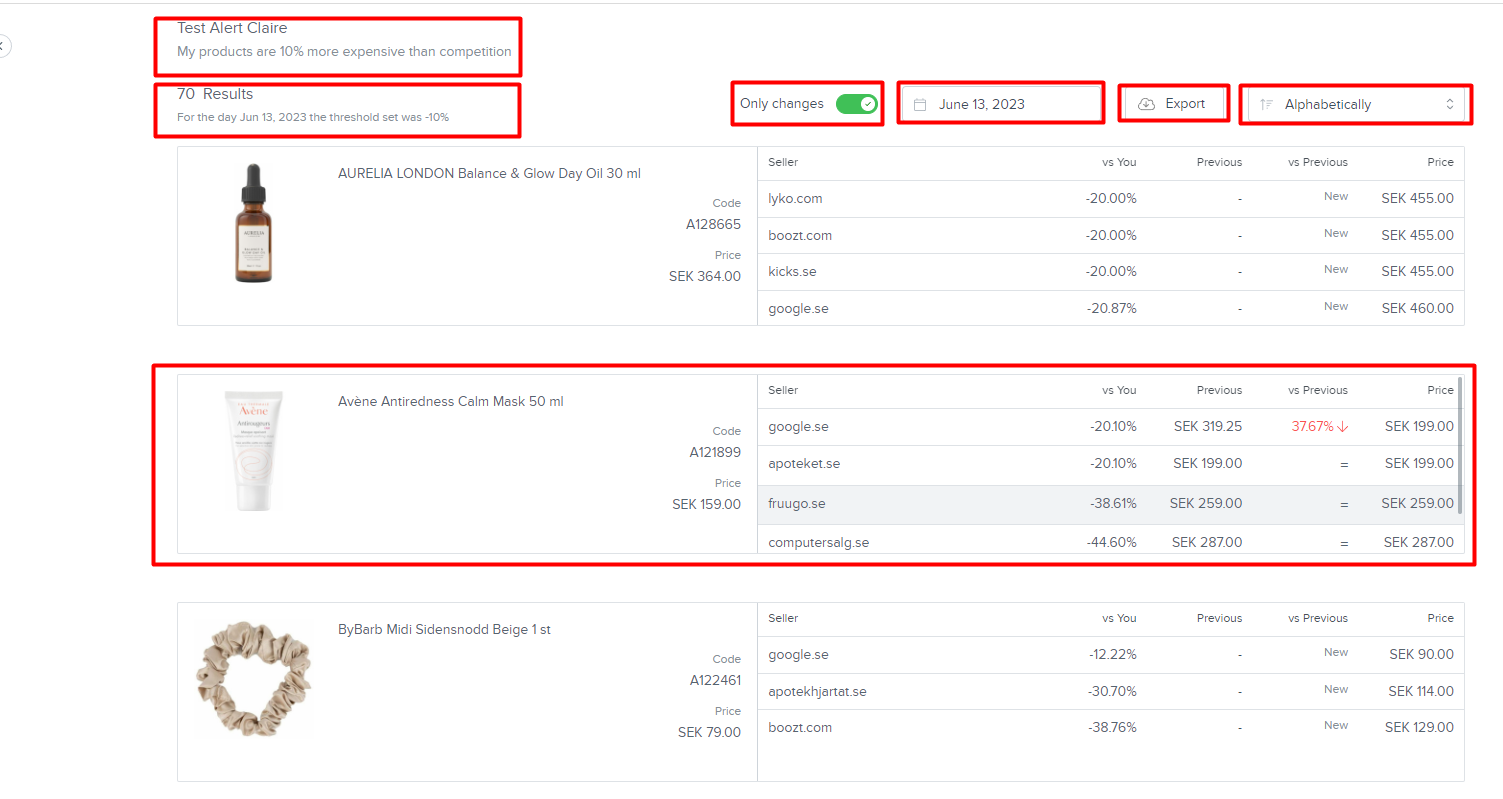Open the Avène Antiredness Calm Mask title
Viewport: 1503px width, 799px height.
(x=450, y=402)
